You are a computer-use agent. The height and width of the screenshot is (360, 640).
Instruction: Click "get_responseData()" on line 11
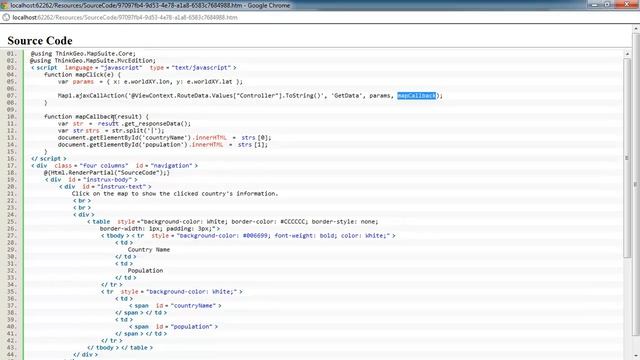[x=156, y=124]
